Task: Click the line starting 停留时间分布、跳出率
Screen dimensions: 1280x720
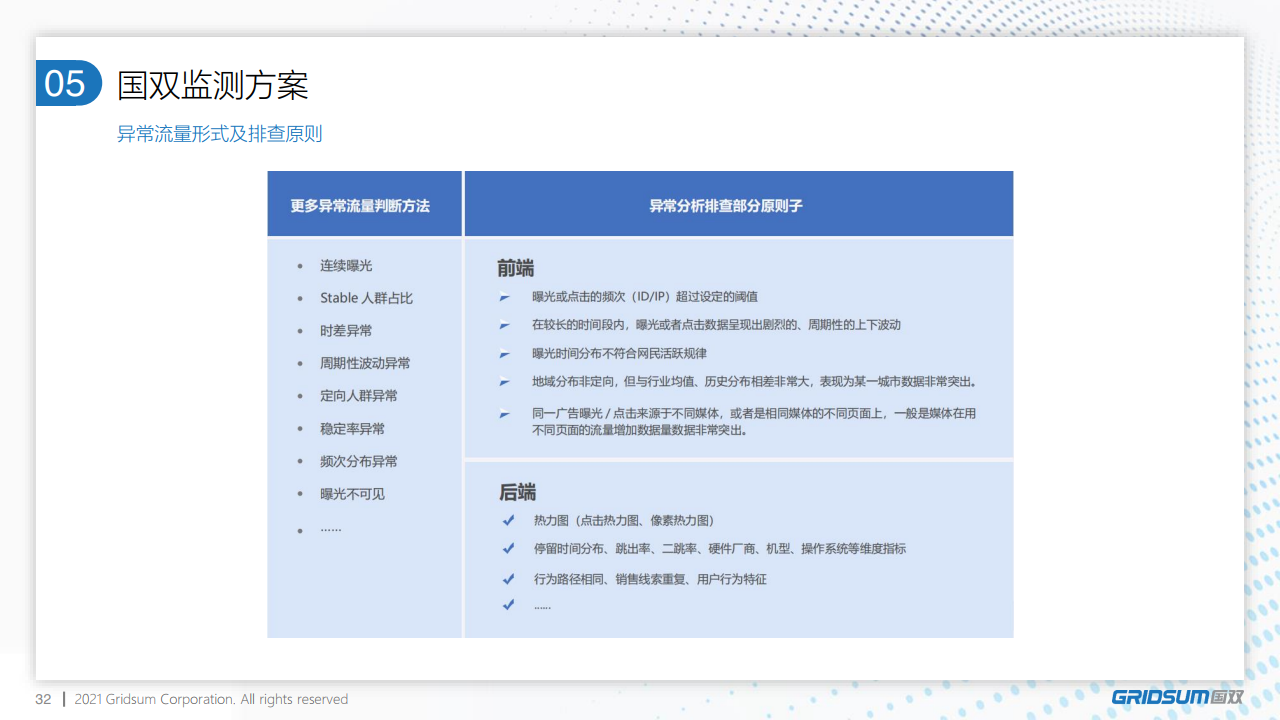Action: click(720, 548)
